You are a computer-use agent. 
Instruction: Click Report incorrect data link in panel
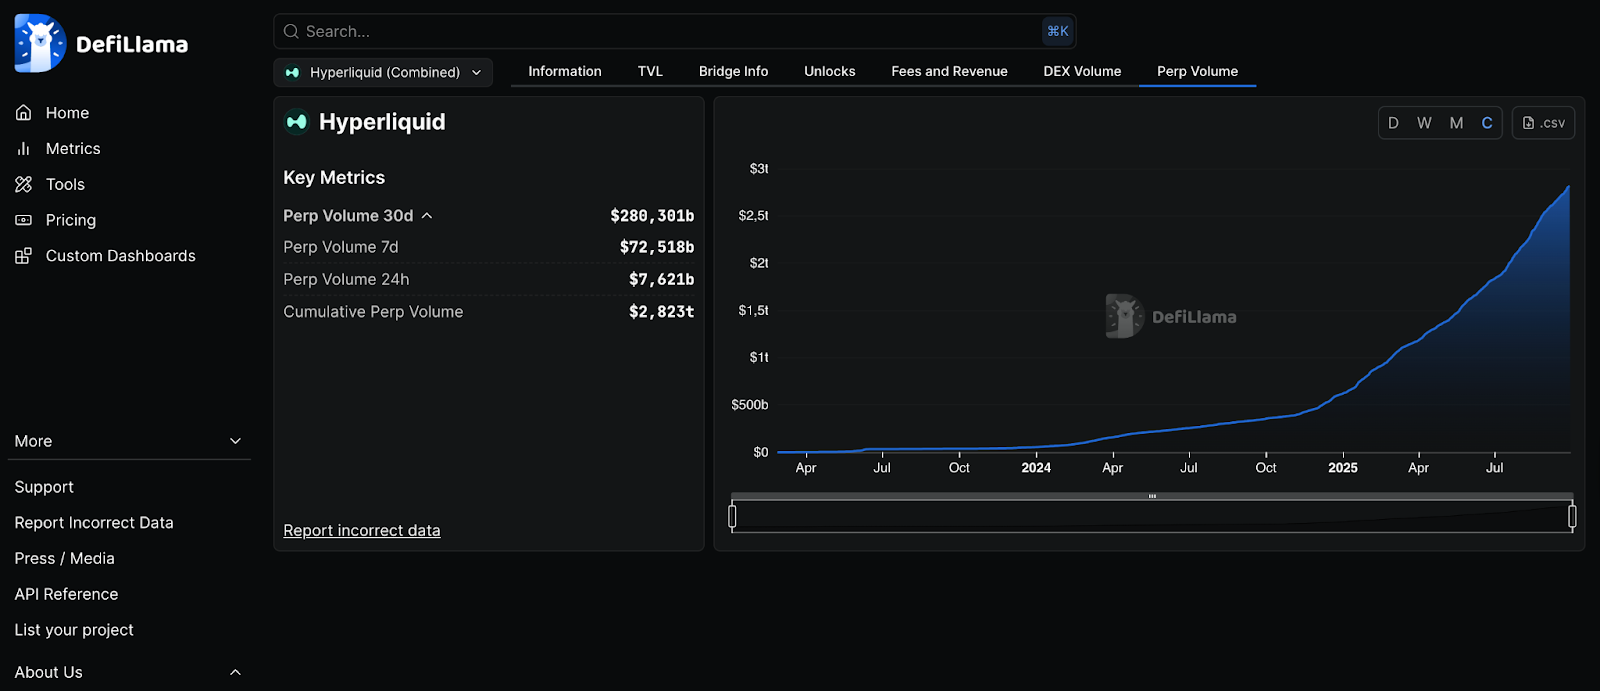(362, 531)
